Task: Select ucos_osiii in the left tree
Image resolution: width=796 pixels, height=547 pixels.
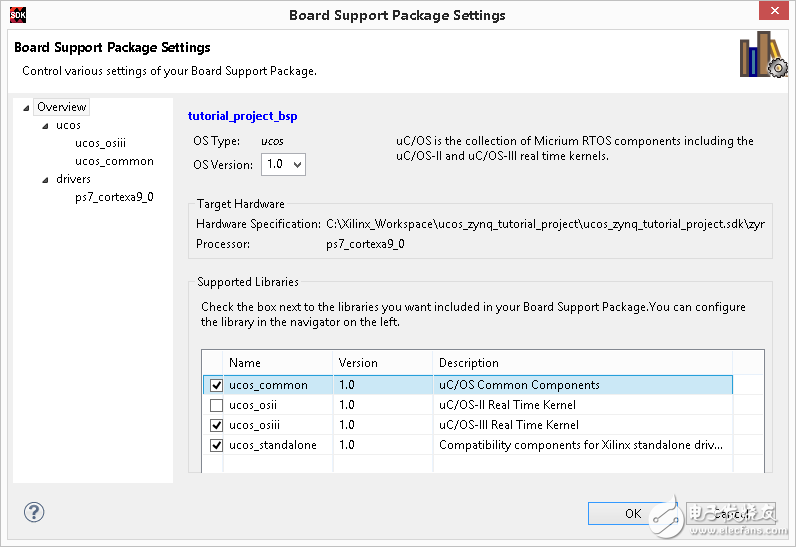Action: click(100, 143)
